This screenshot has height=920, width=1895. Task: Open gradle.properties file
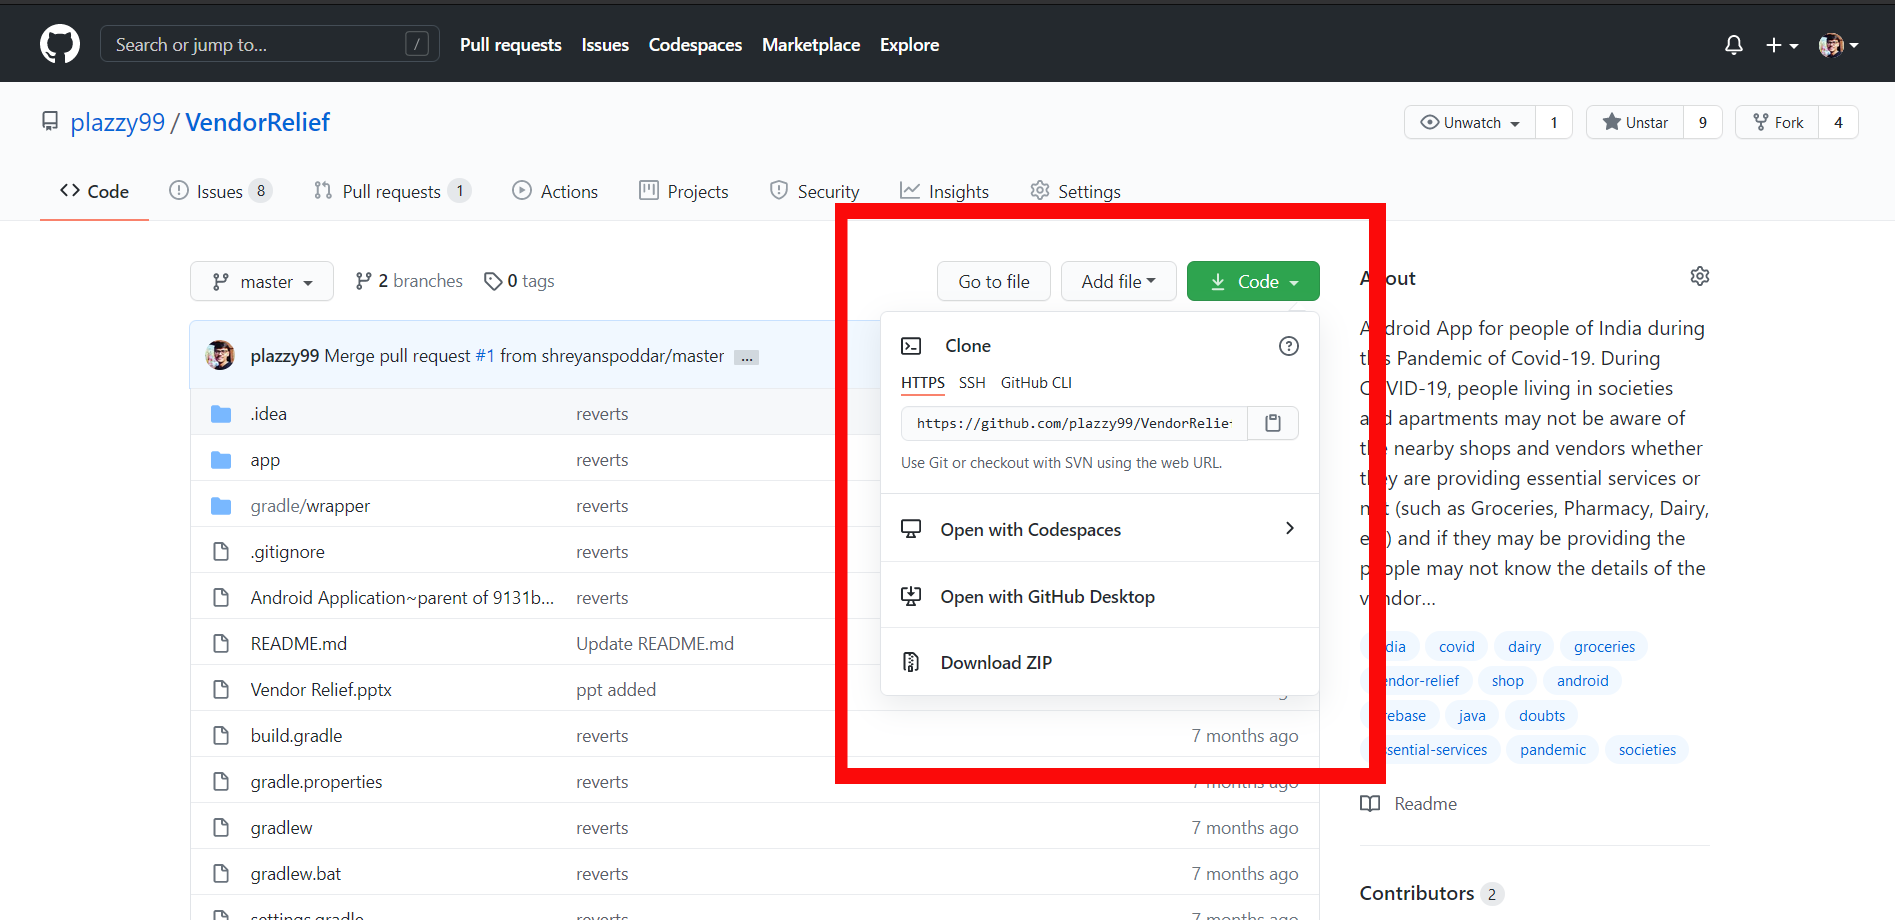(316, 782)
